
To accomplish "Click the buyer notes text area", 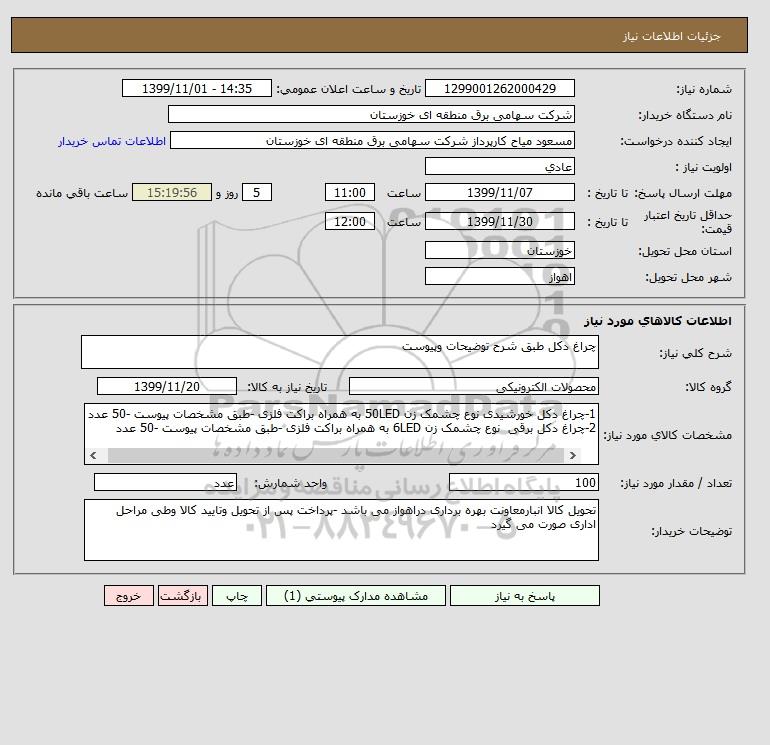I will tap(341, 530).
